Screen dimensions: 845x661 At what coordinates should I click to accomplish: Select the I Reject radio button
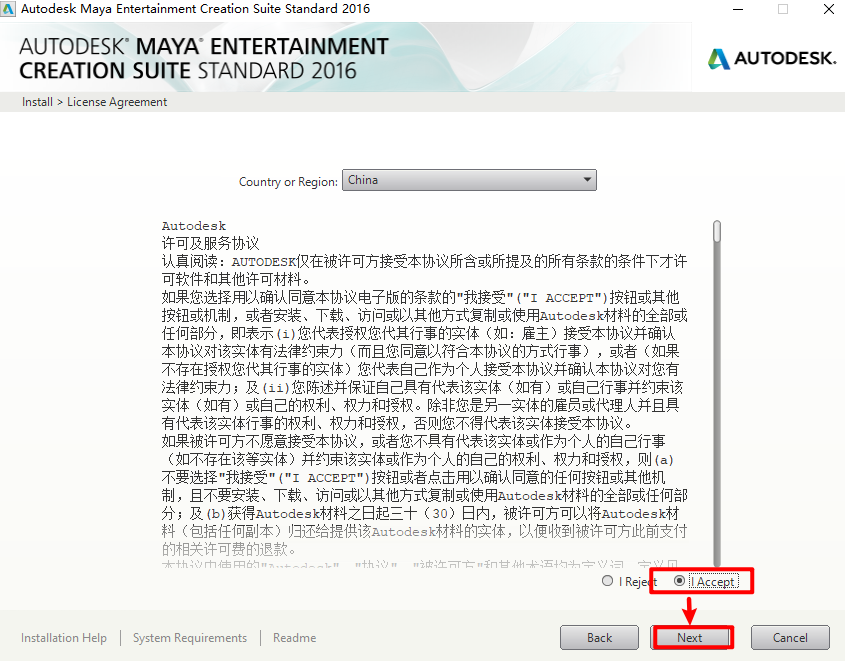point(608,581)
